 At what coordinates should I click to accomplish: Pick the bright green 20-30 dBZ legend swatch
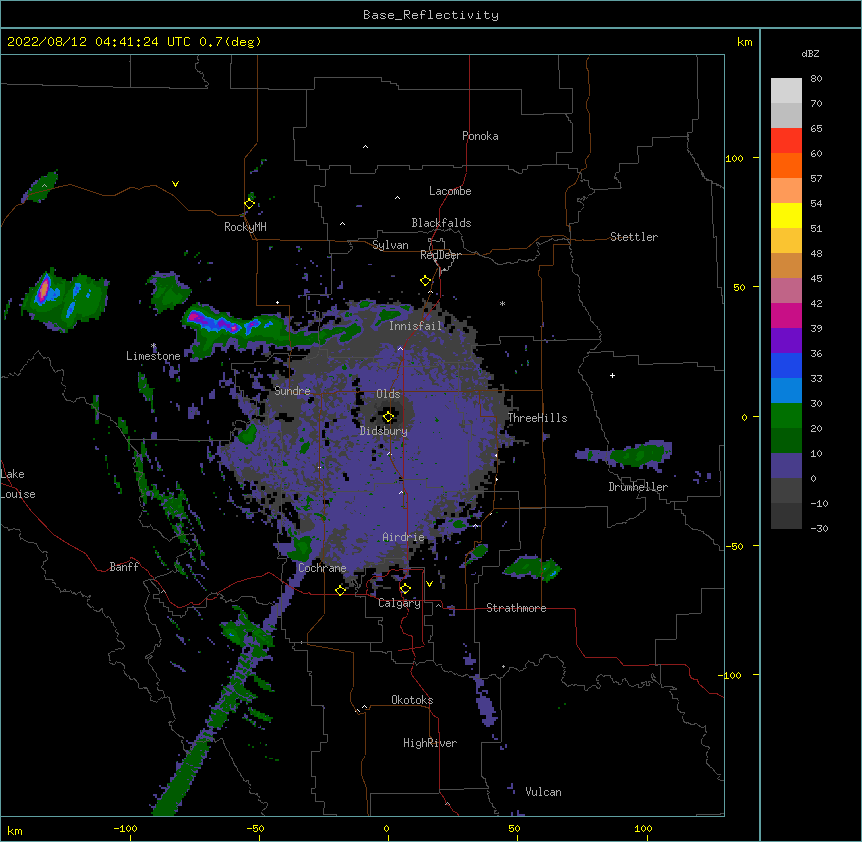786,416
